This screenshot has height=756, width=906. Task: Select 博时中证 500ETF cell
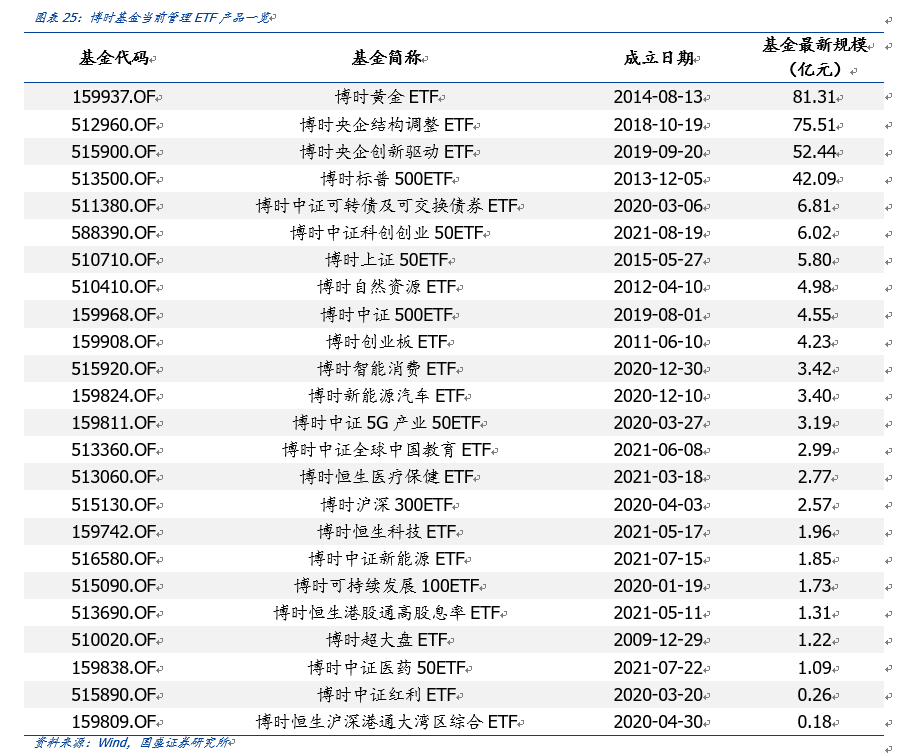pos(387,314)
